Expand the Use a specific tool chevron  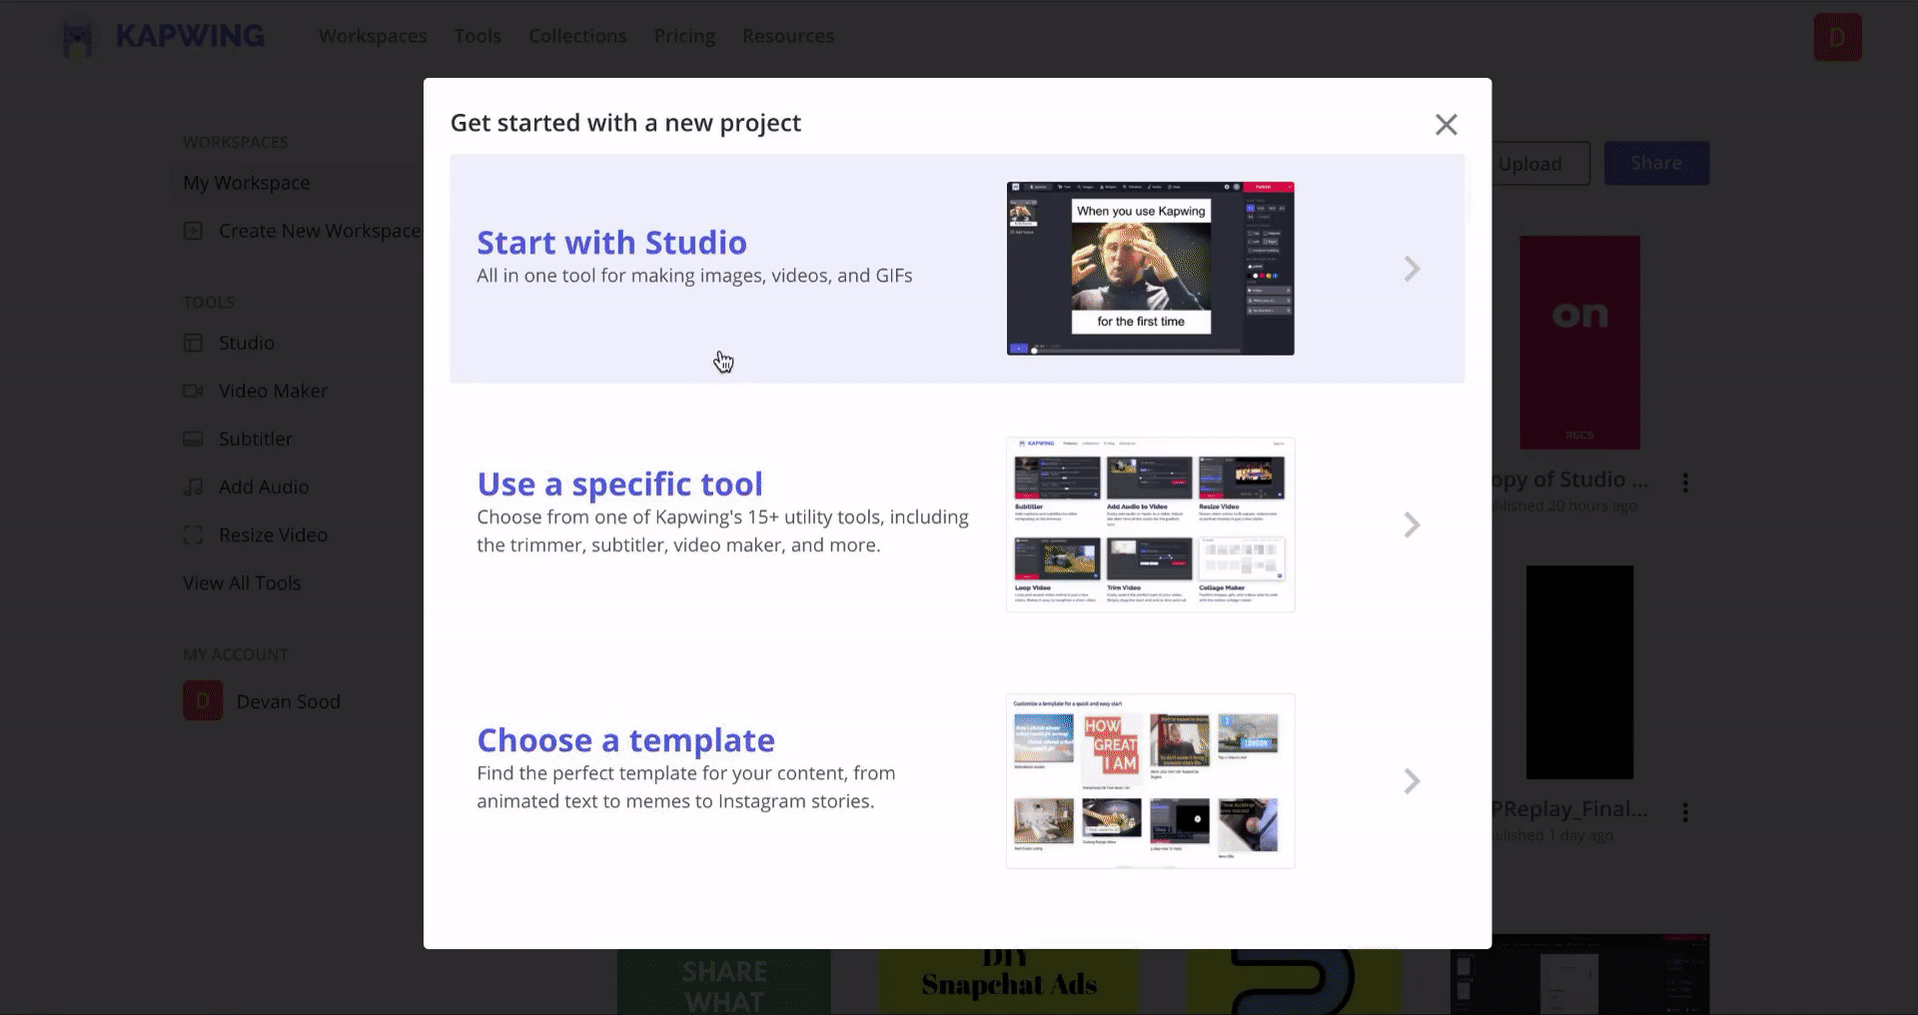1411,525
